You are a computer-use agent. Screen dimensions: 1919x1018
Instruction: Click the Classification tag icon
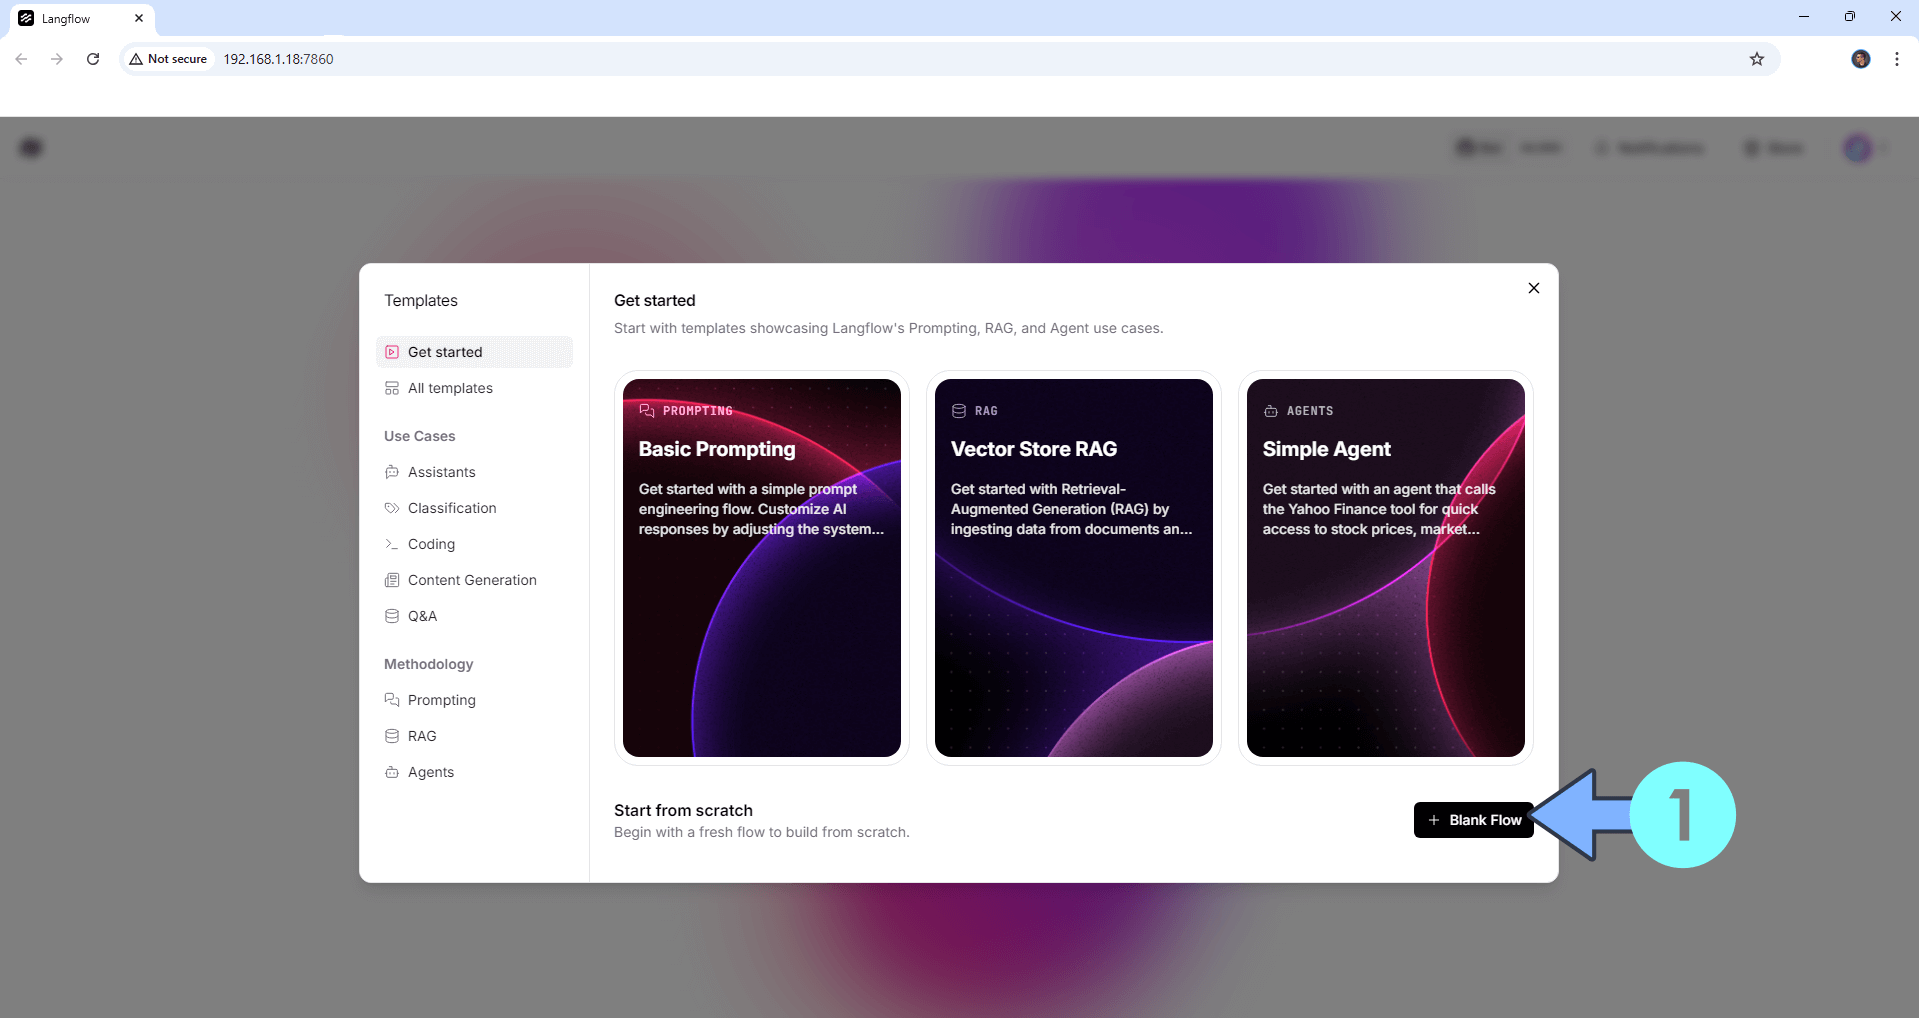(392, 508)
